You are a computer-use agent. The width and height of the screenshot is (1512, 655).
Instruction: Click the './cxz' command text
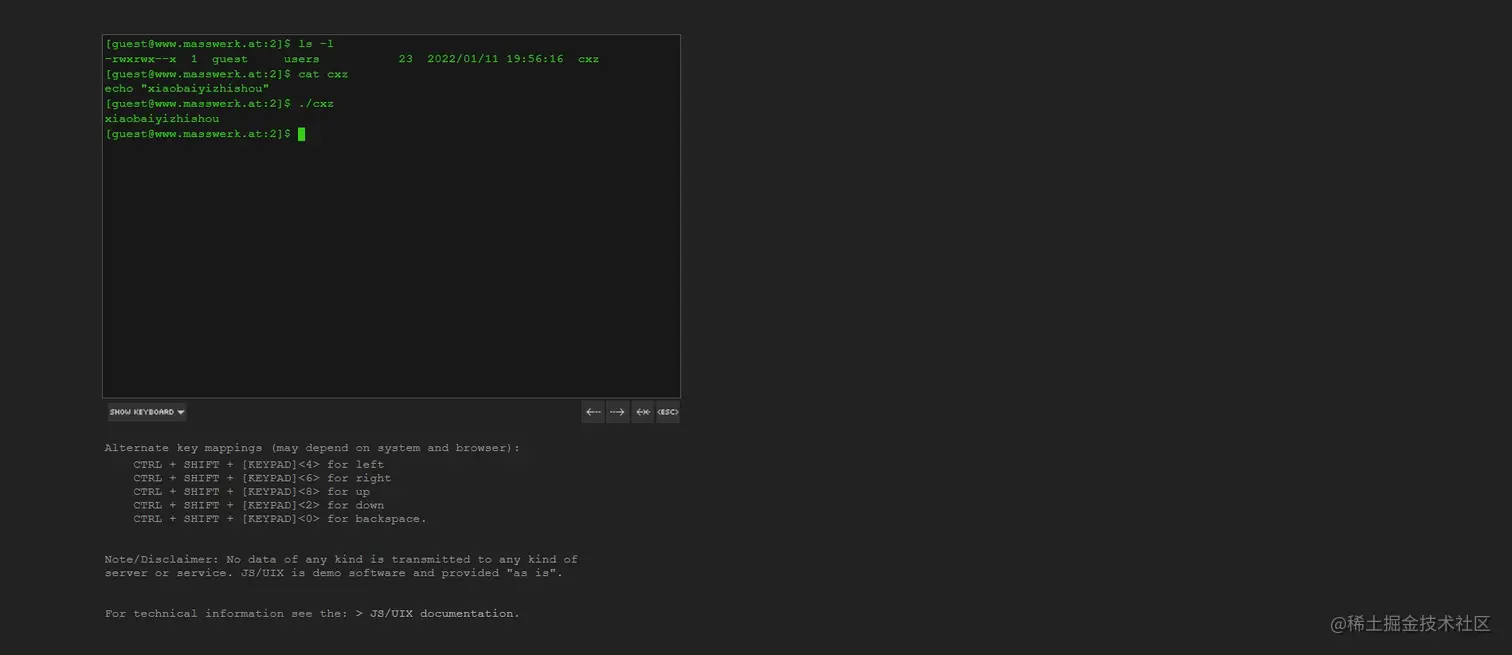(x=316, y=104)
